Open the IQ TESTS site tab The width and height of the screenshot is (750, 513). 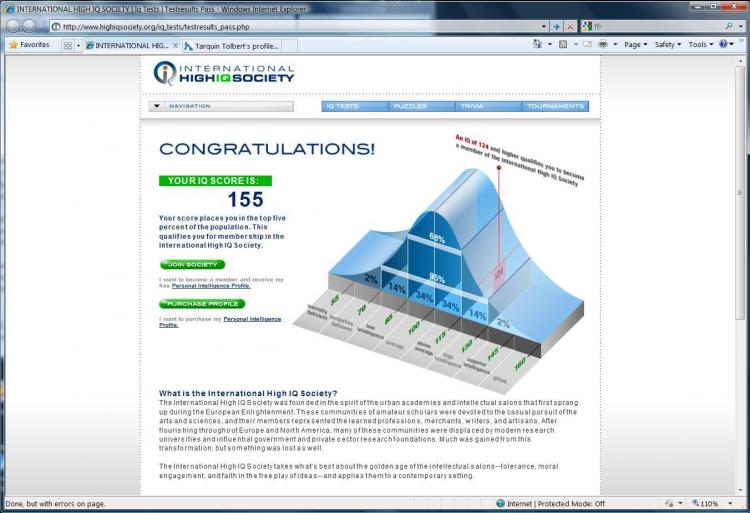(x=355, y=106)
